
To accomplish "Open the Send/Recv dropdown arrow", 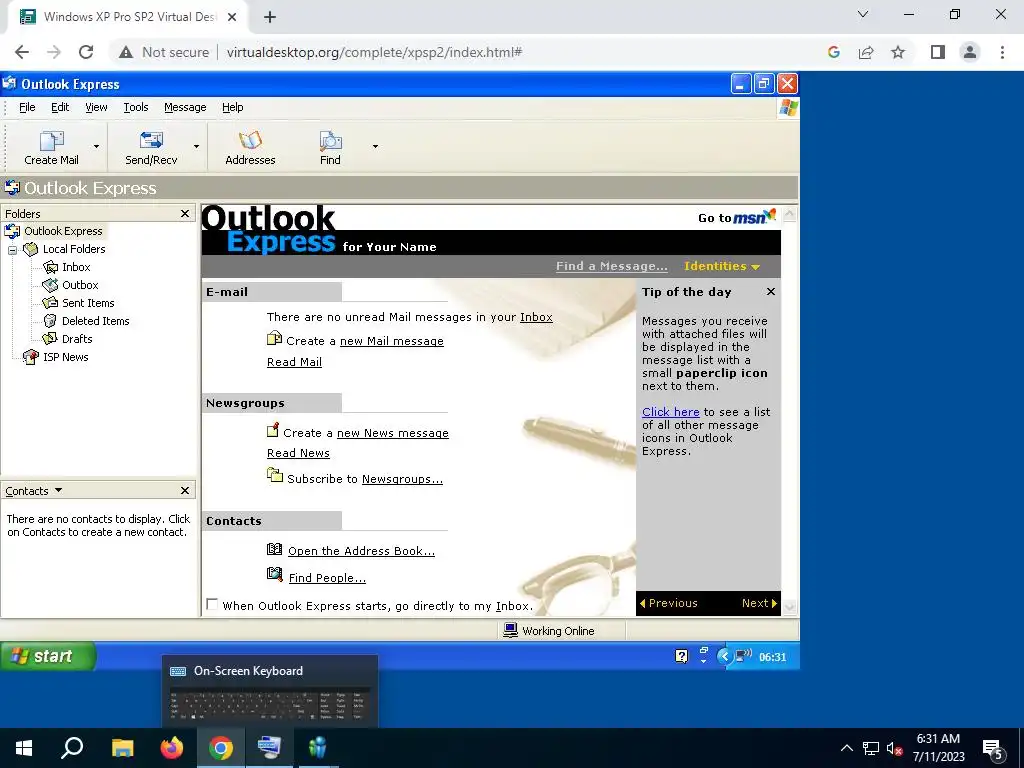I will tap(196, 146).
